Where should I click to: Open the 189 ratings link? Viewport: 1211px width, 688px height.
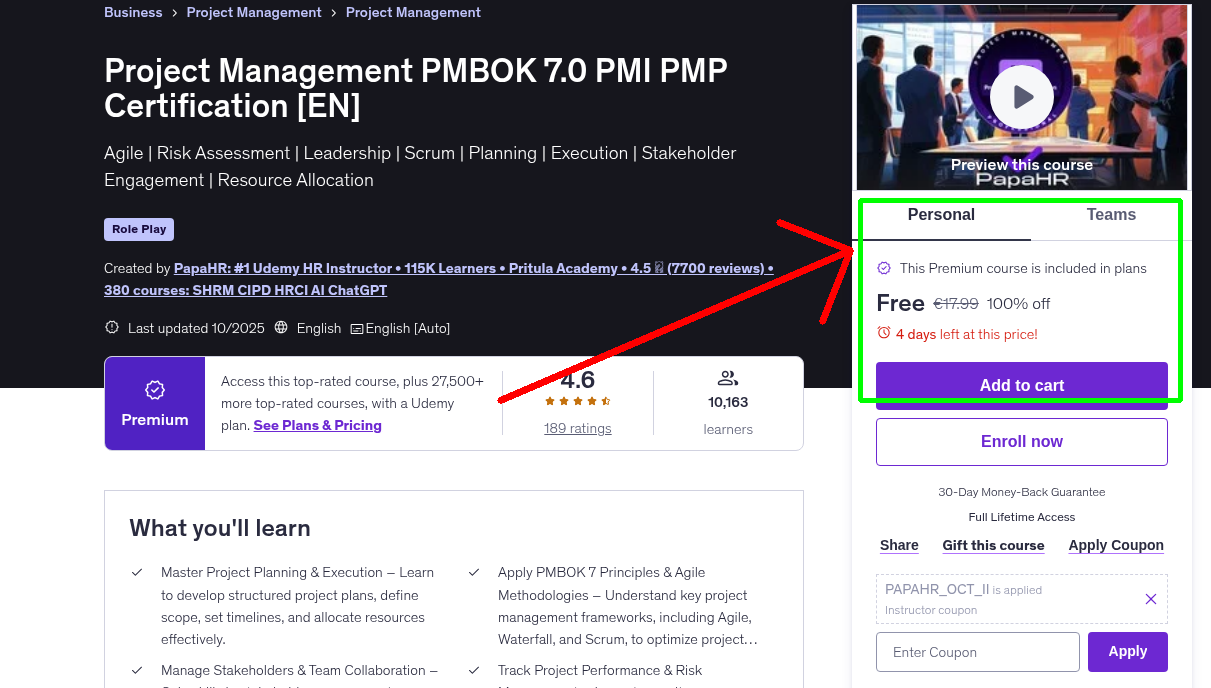pyautogui.click(x=577, y=429)
